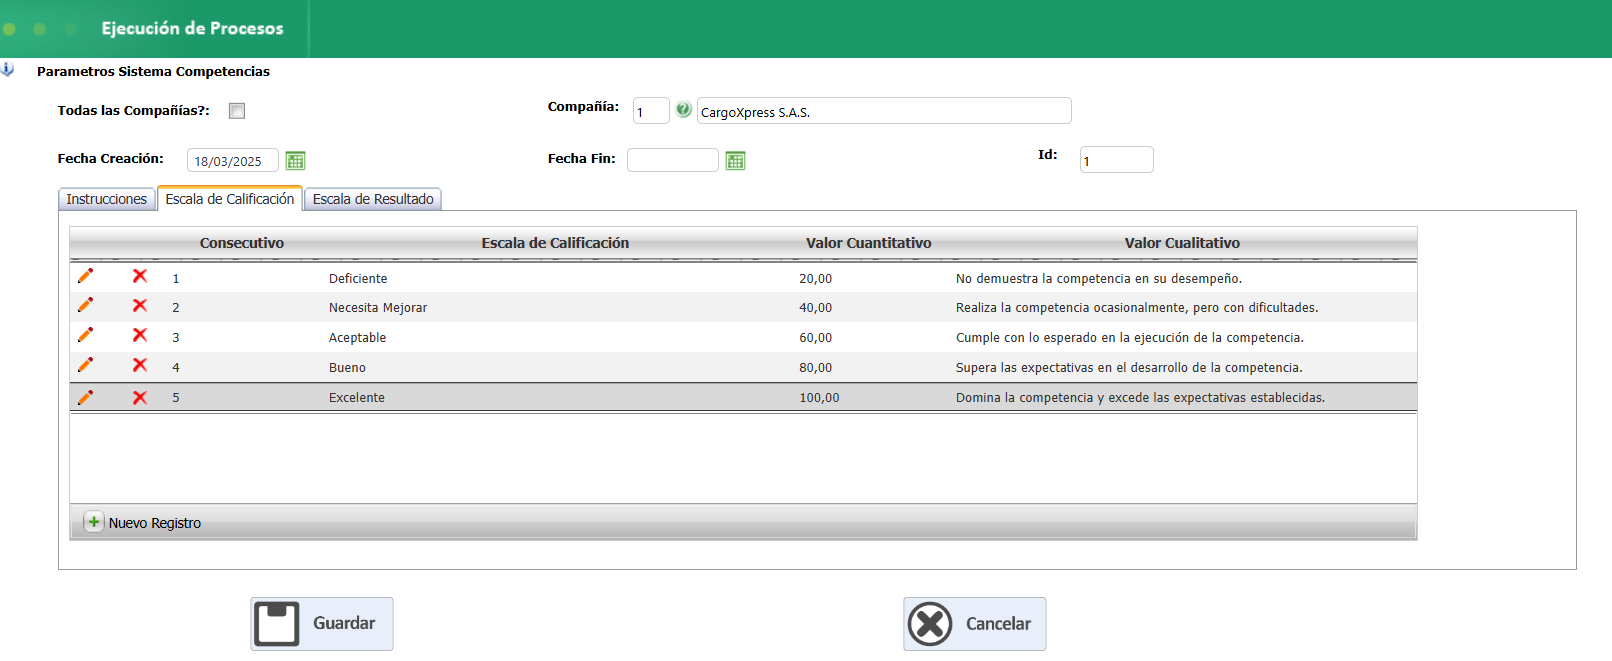Click the empty Fecha Fin field

pyautogui.click(x=673, y=160)
